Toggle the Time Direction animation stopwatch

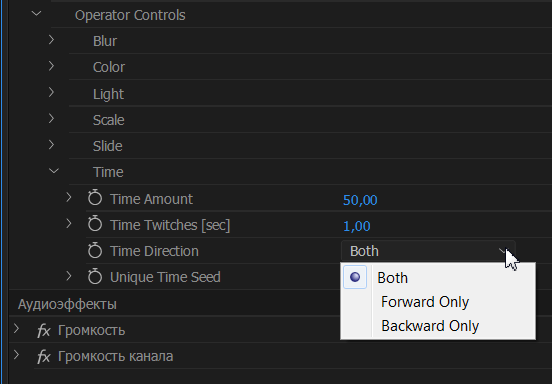coord(95,250)
